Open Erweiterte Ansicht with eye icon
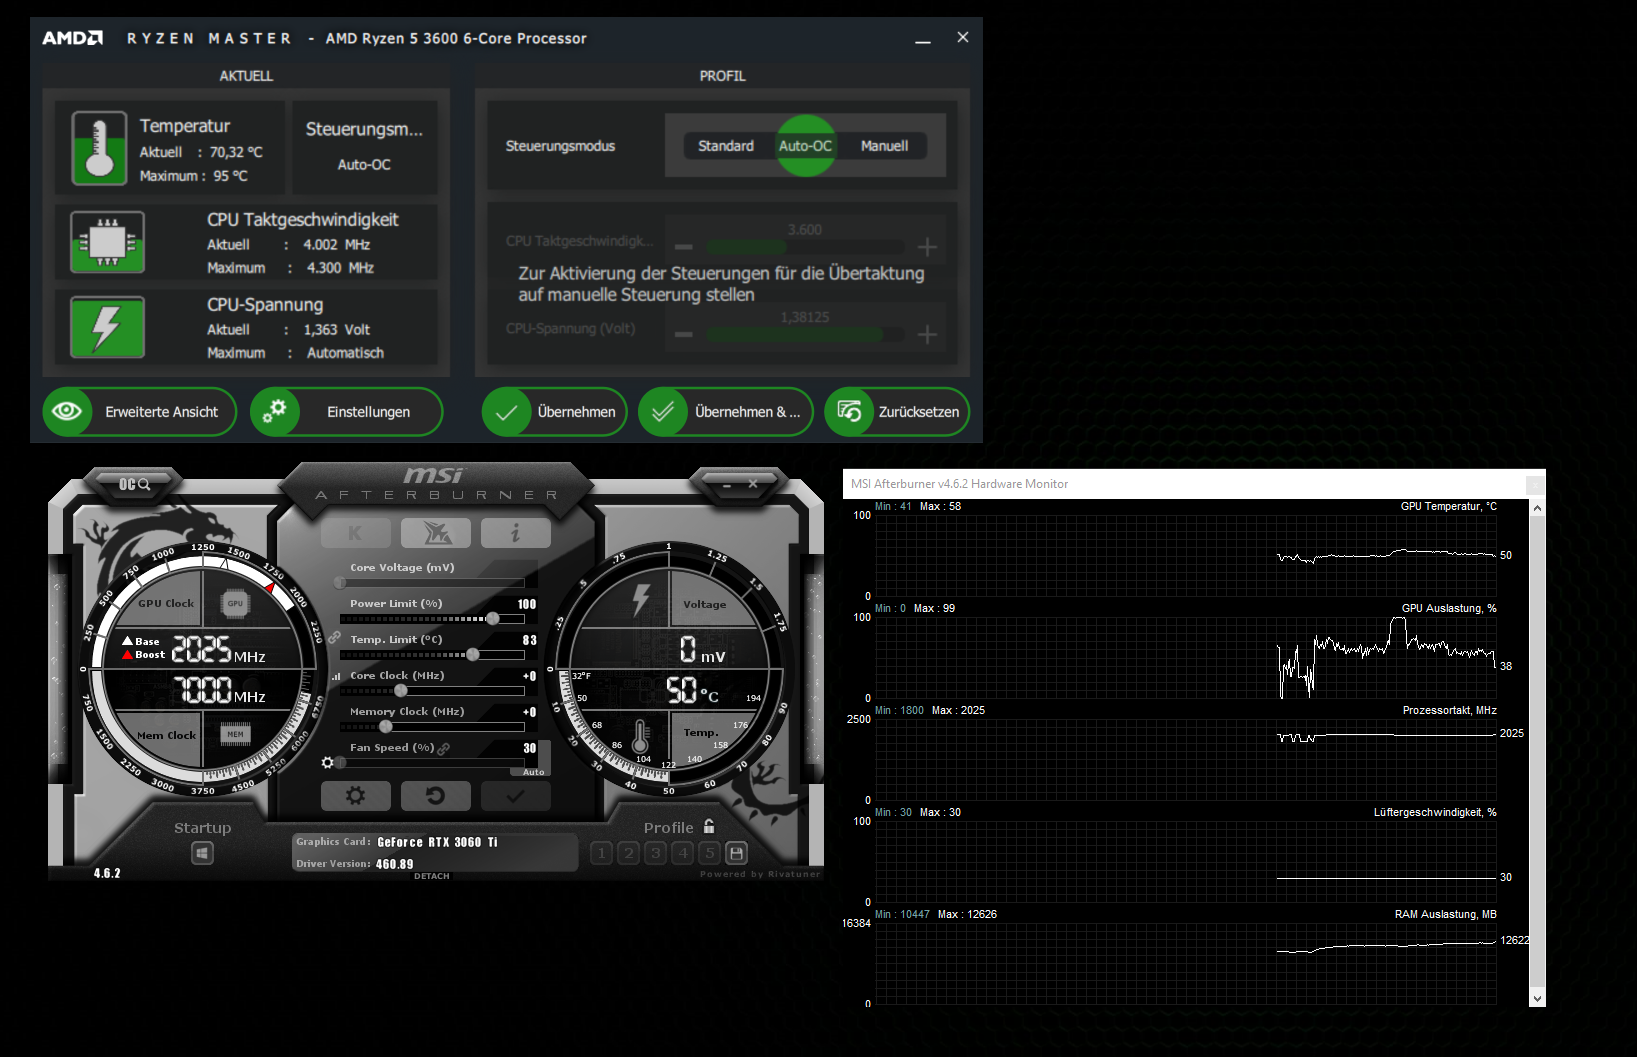This screenshot has width=1637, height=1057. pyautogui.click(x=140, y=412)
